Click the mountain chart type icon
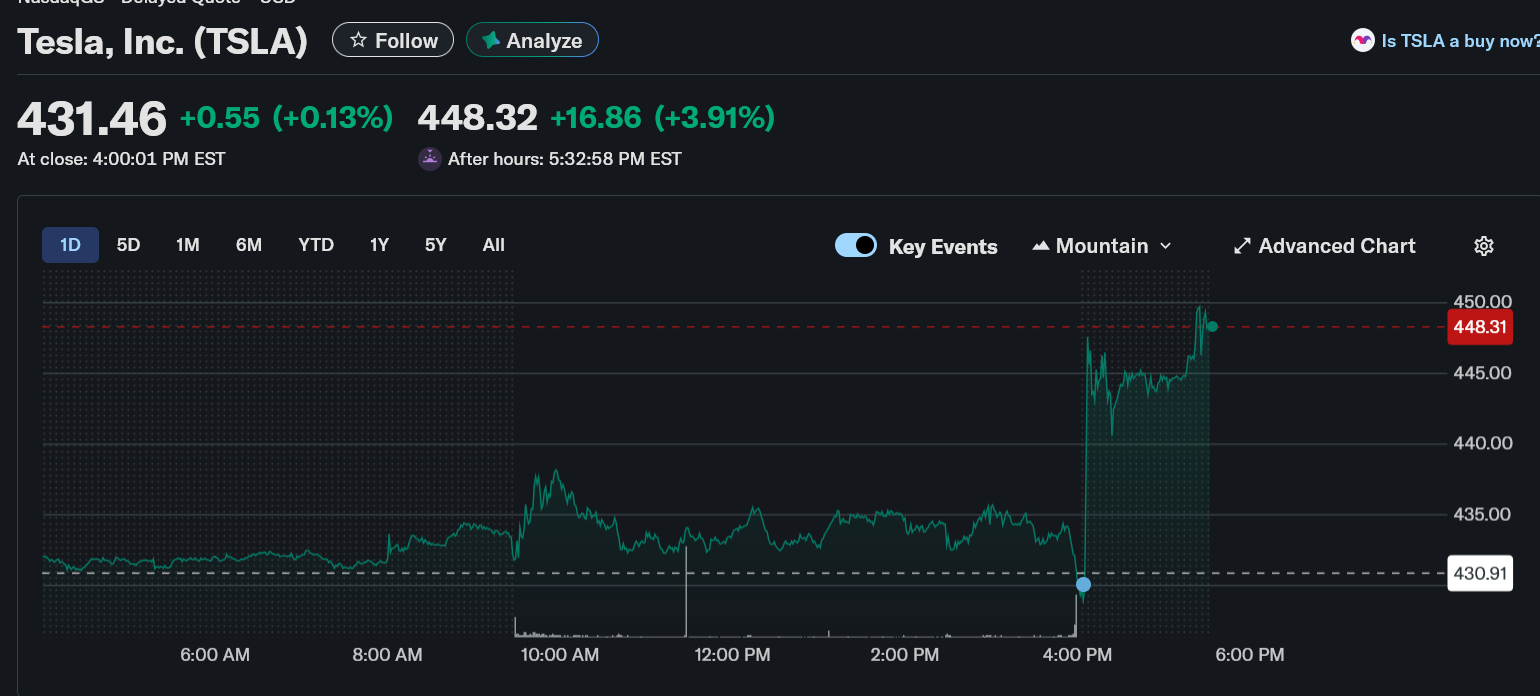The width and height of the screenshot is (1540, 696). pos(1040,246)
